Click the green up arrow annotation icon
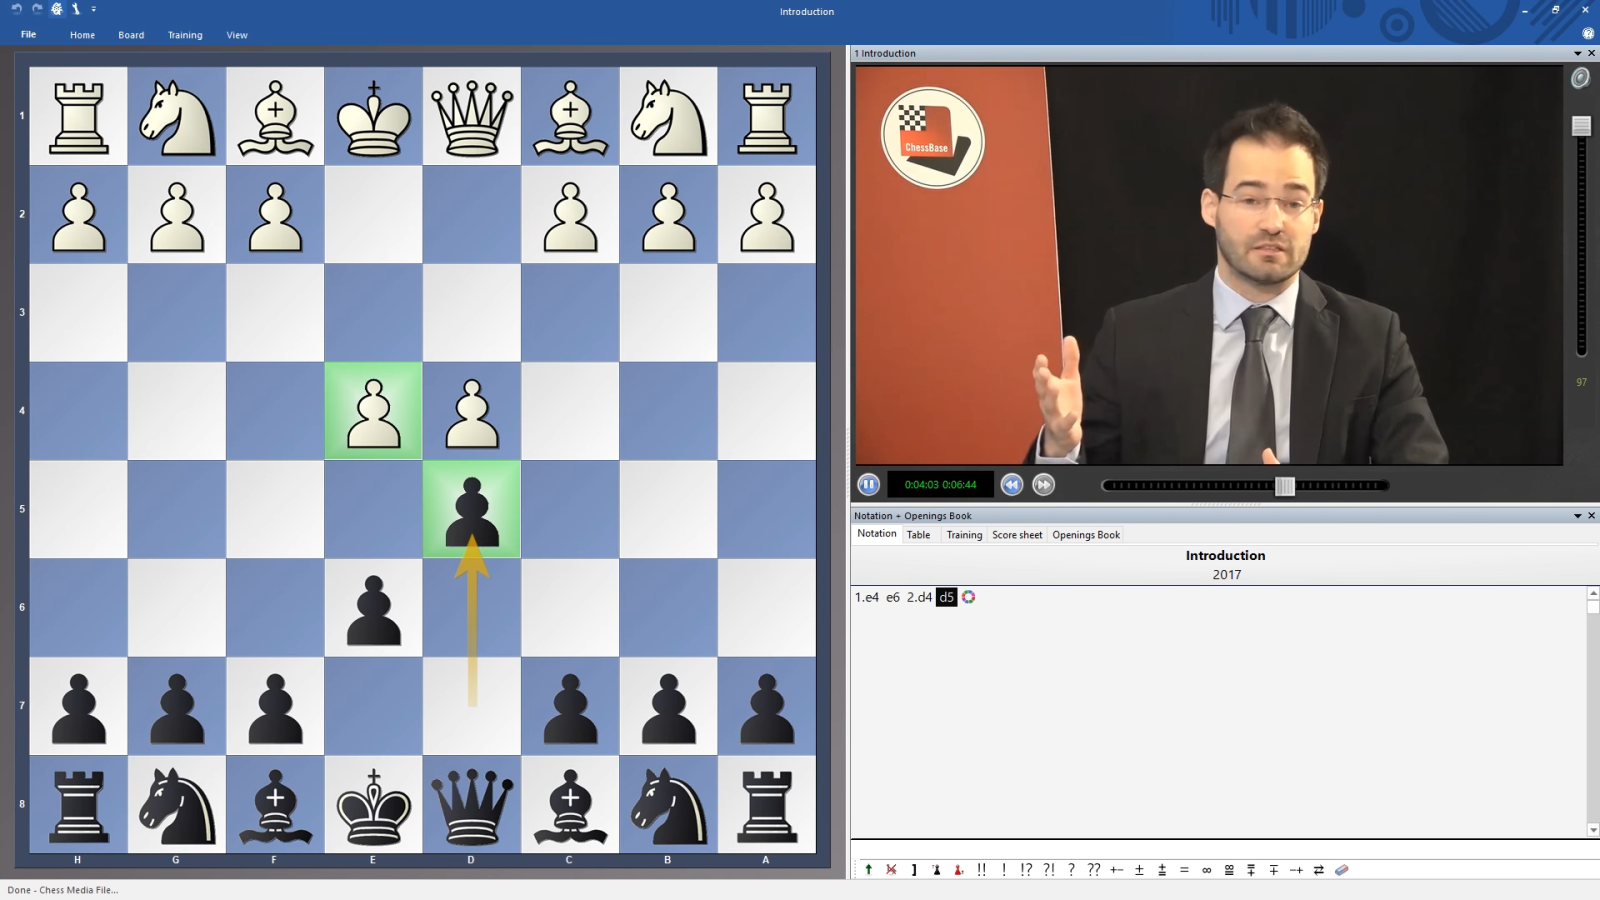1600x900 pixels. 868,870
